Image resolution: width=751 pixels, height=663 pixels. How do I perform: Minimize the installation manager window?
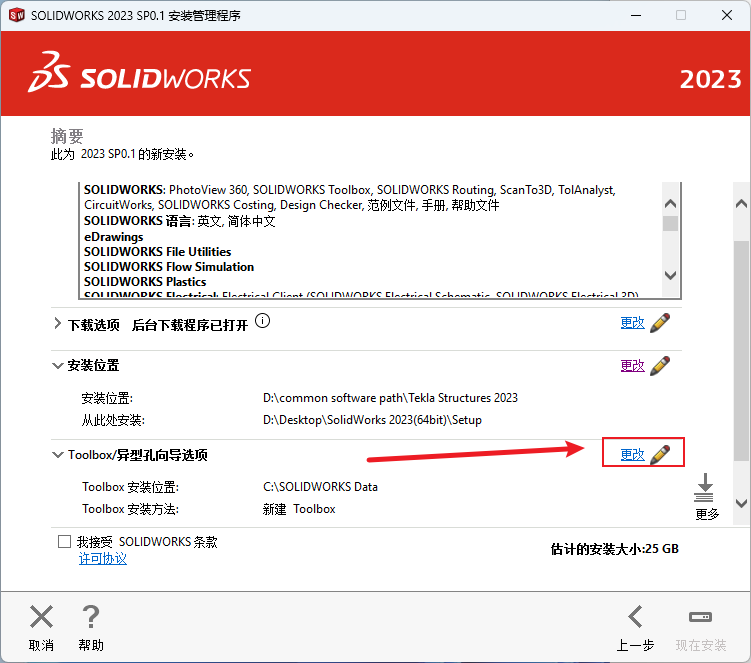coord(636,15)
